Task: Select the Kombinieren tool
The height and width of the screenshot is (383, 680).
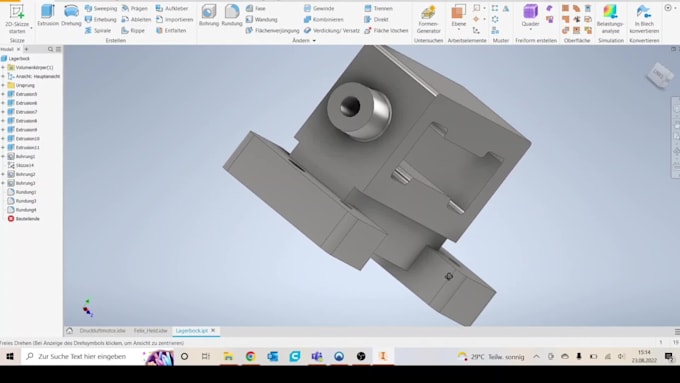Action: click(324, 20)
